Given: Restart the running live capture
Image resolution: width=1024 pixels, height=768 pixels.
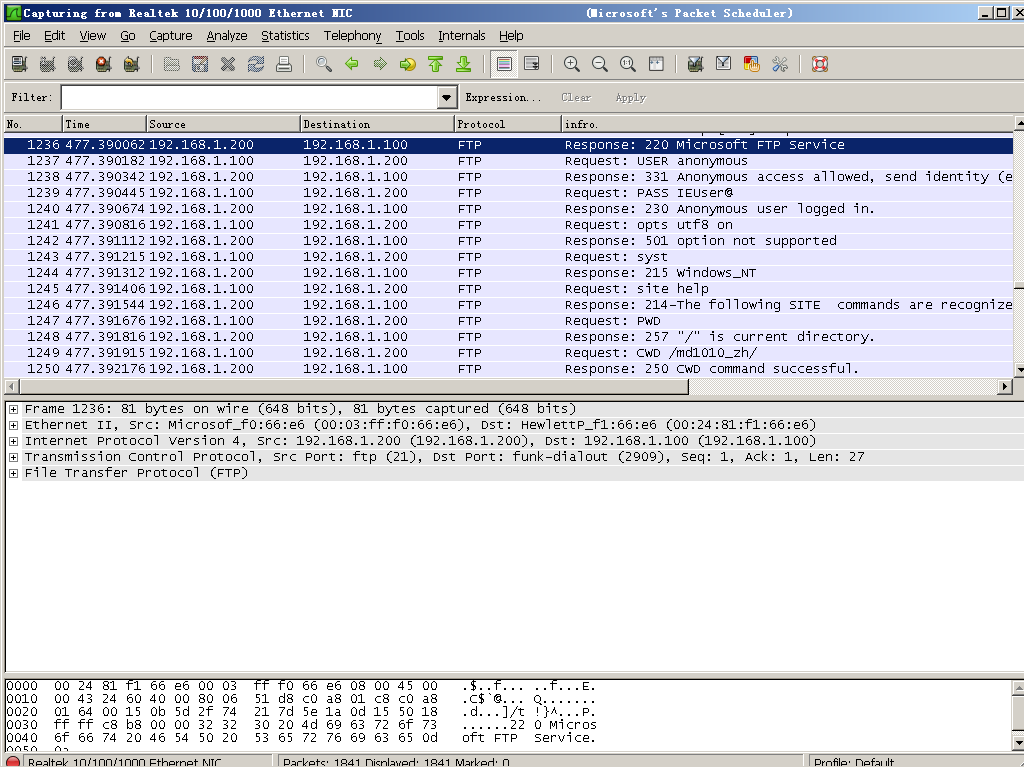Looking at the screenshot, I should pos(131,64).
